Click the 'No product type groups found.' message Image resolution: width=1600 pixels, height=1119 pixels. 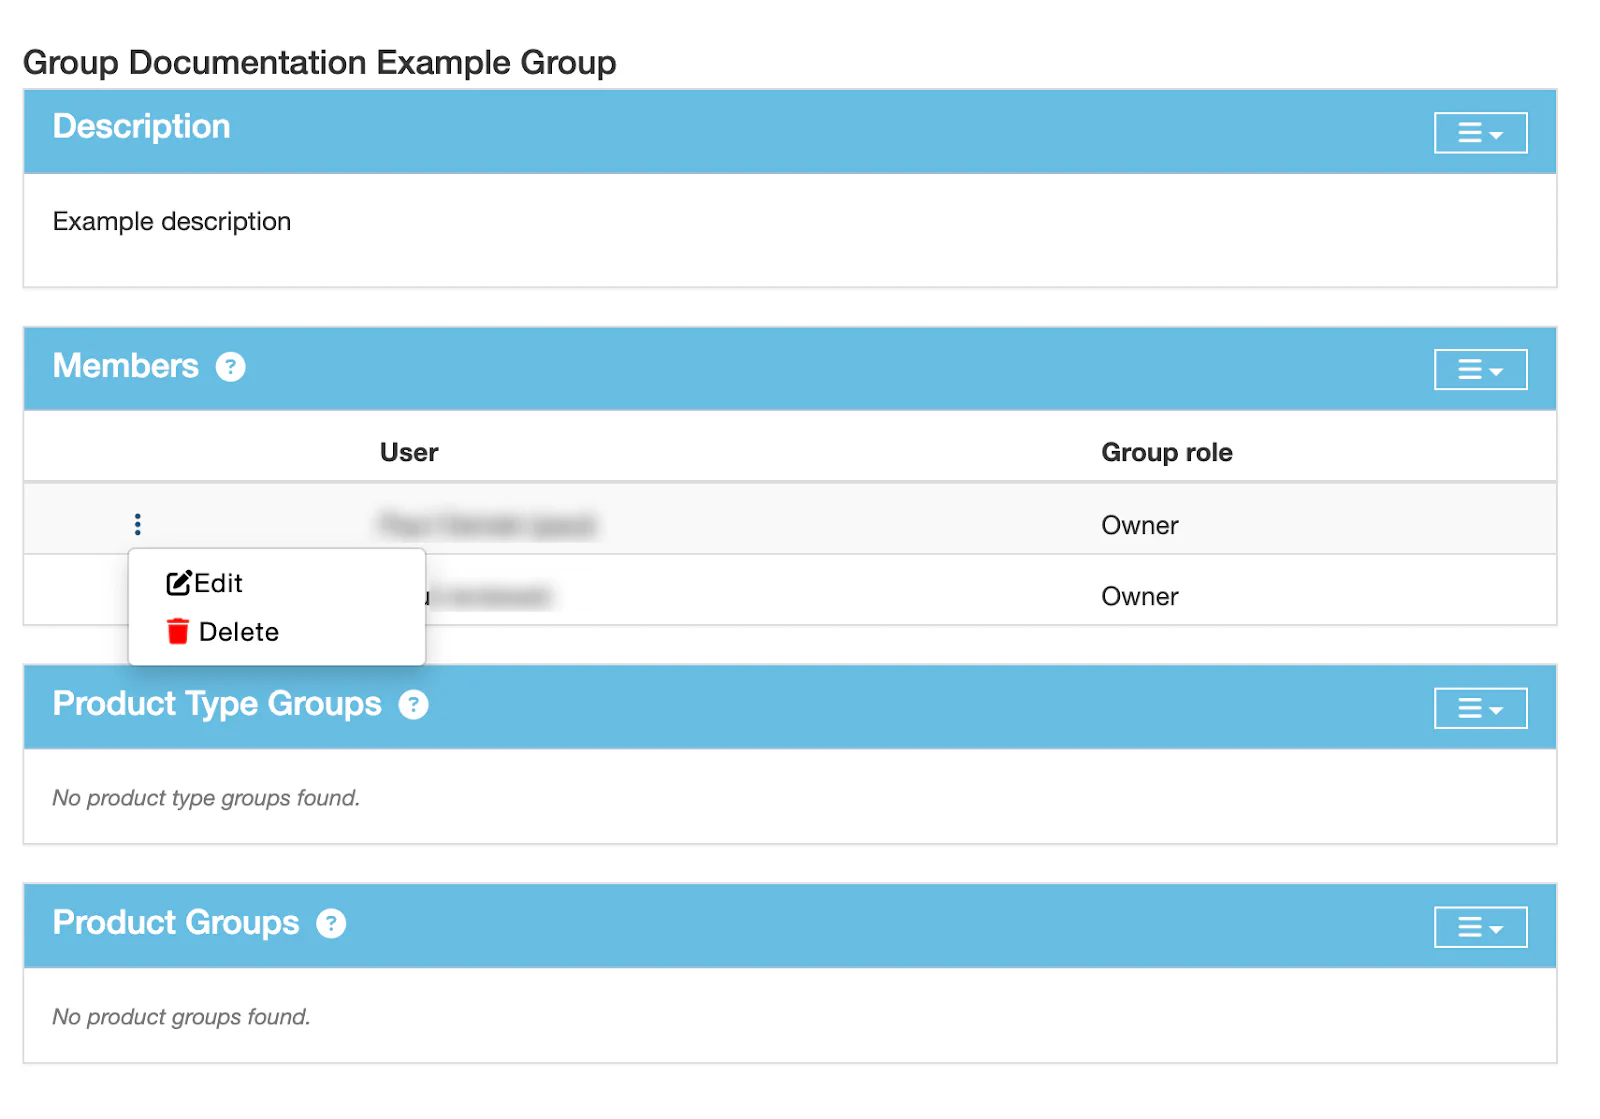206,798
